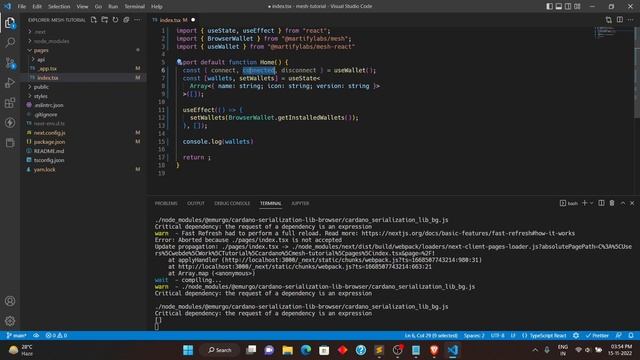Open the Terminal menu

click(x=135, y=7)
